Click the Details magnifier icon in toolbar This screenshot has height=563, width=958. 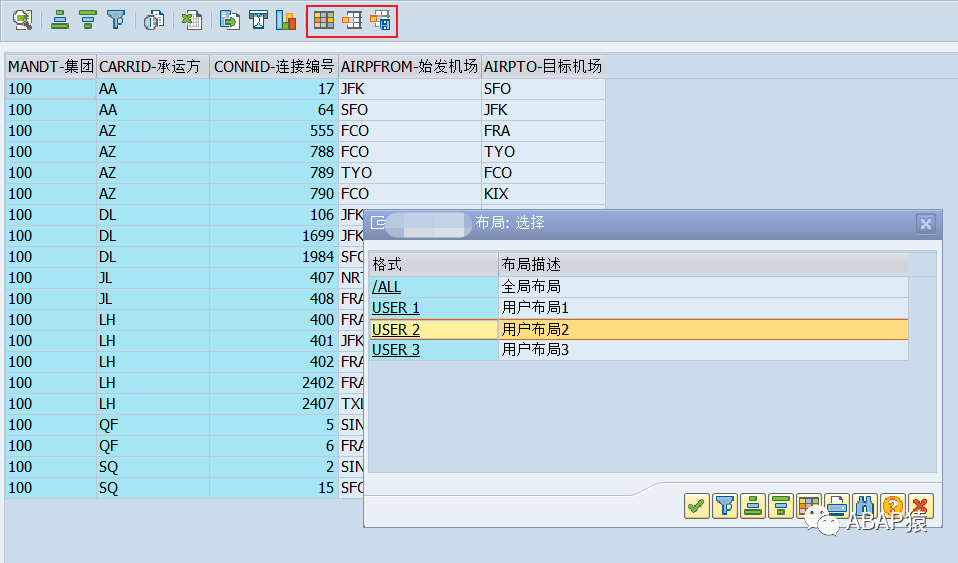pos(23,20)
